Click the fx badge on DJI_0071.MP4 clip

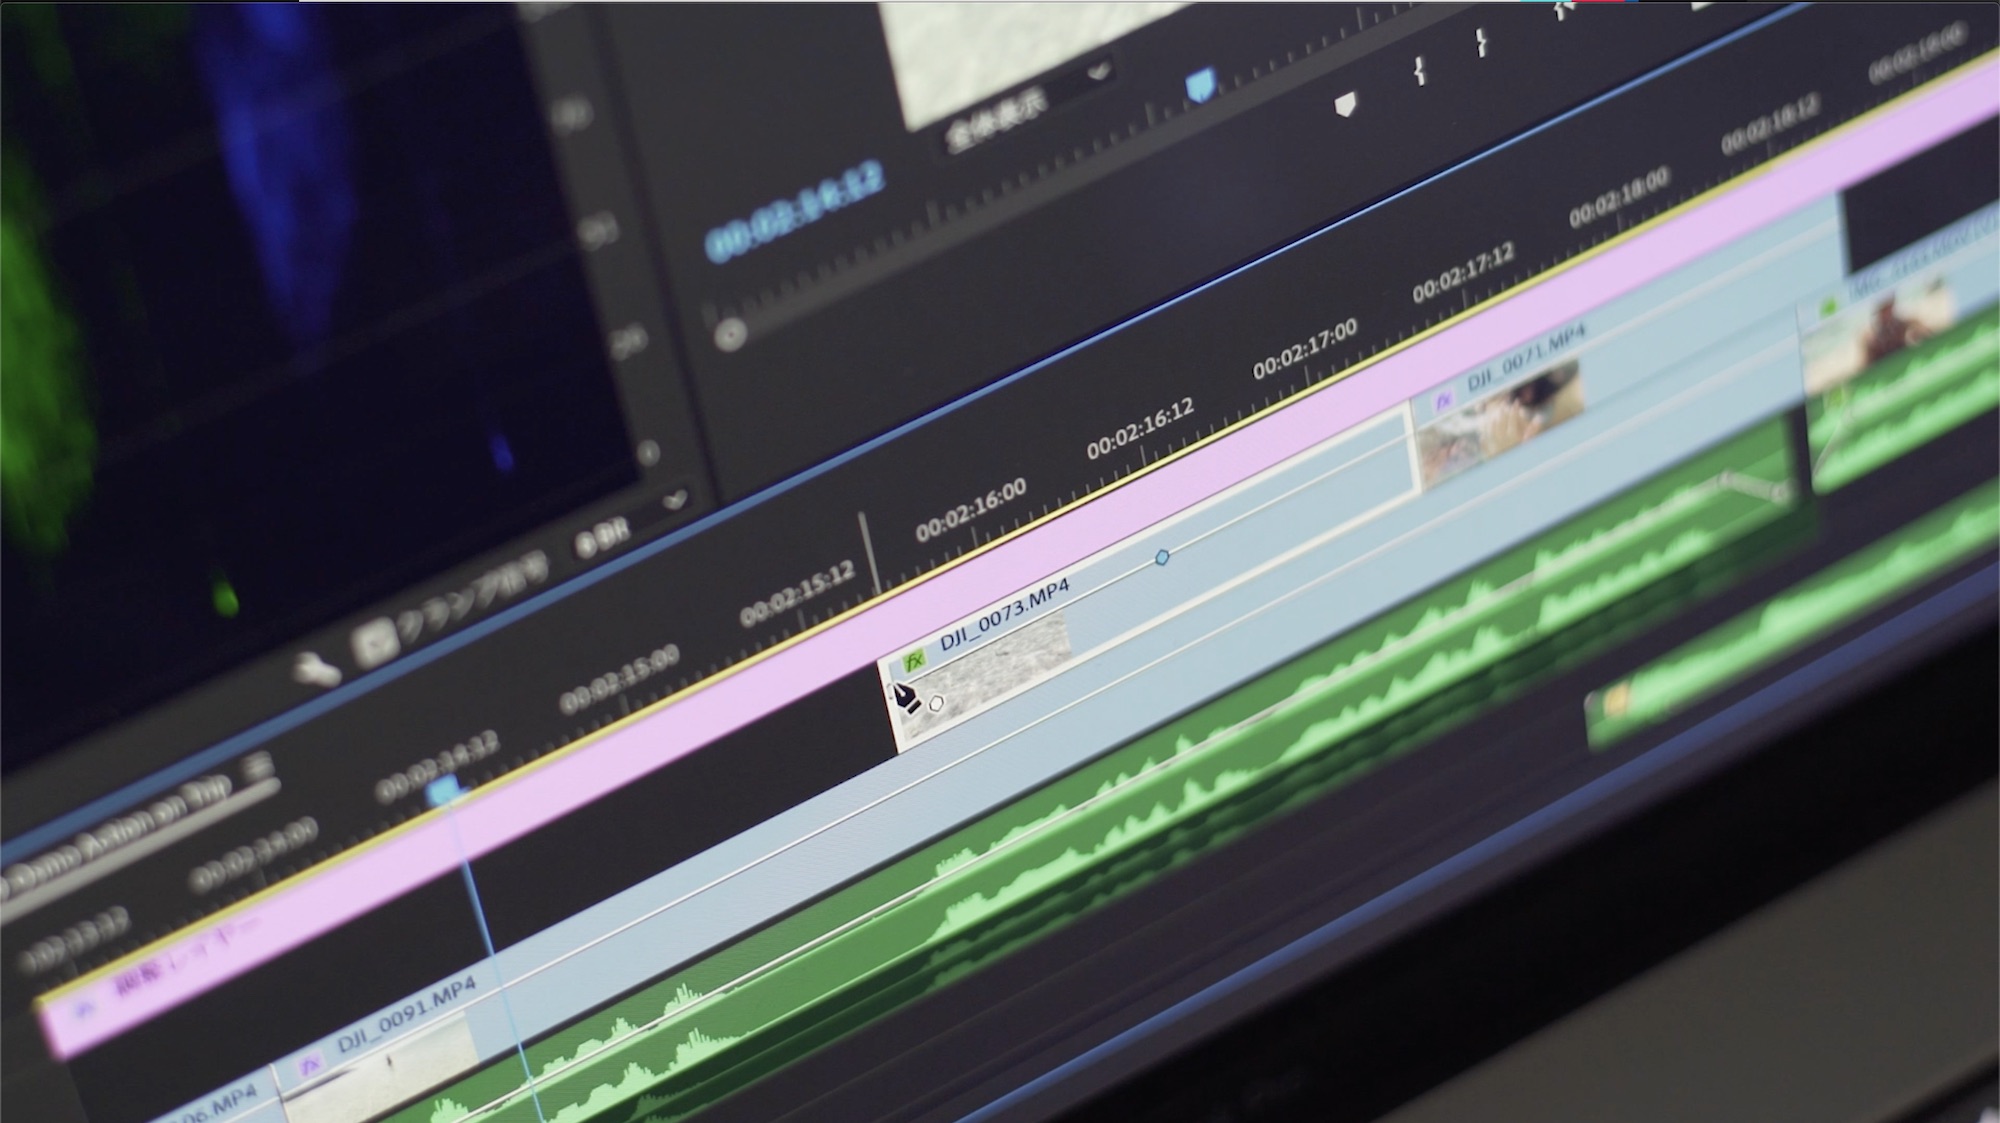pos(1442,402)
